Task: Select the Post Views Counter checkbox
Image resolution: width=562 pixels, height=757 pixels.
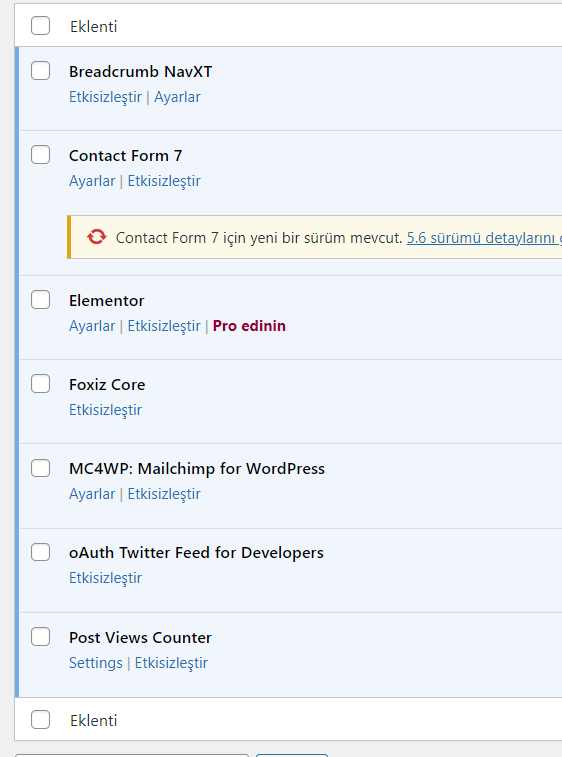Action: 41,637
